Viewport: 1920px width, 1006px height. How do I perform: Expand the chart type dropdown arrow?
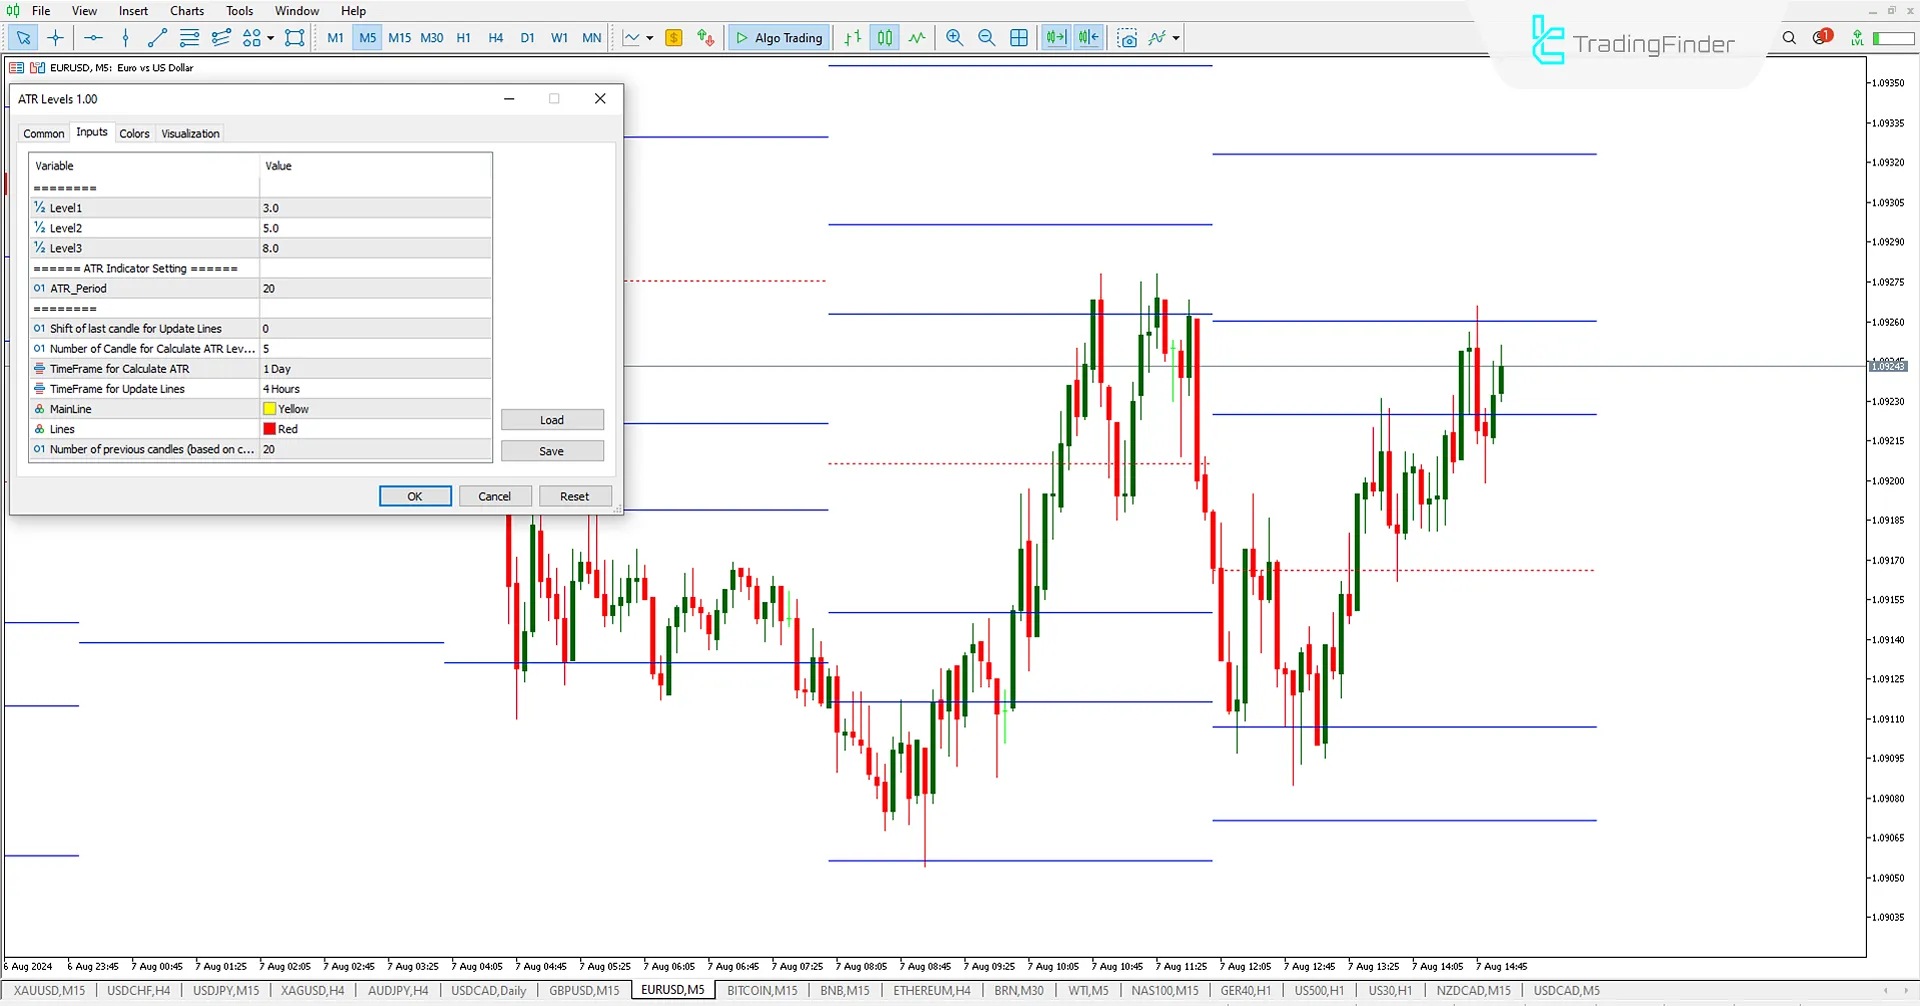[x=648, y=38]
